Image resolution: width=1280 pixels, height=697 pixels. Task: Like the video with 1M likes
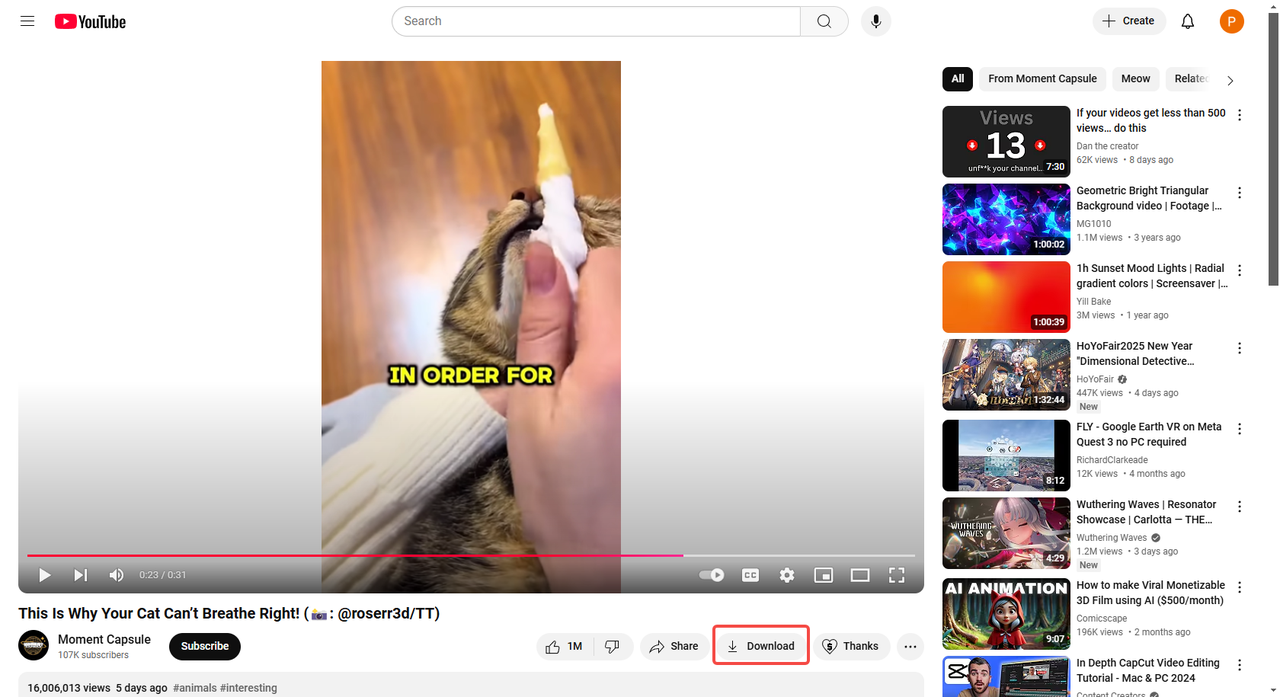tap(565, 646)
